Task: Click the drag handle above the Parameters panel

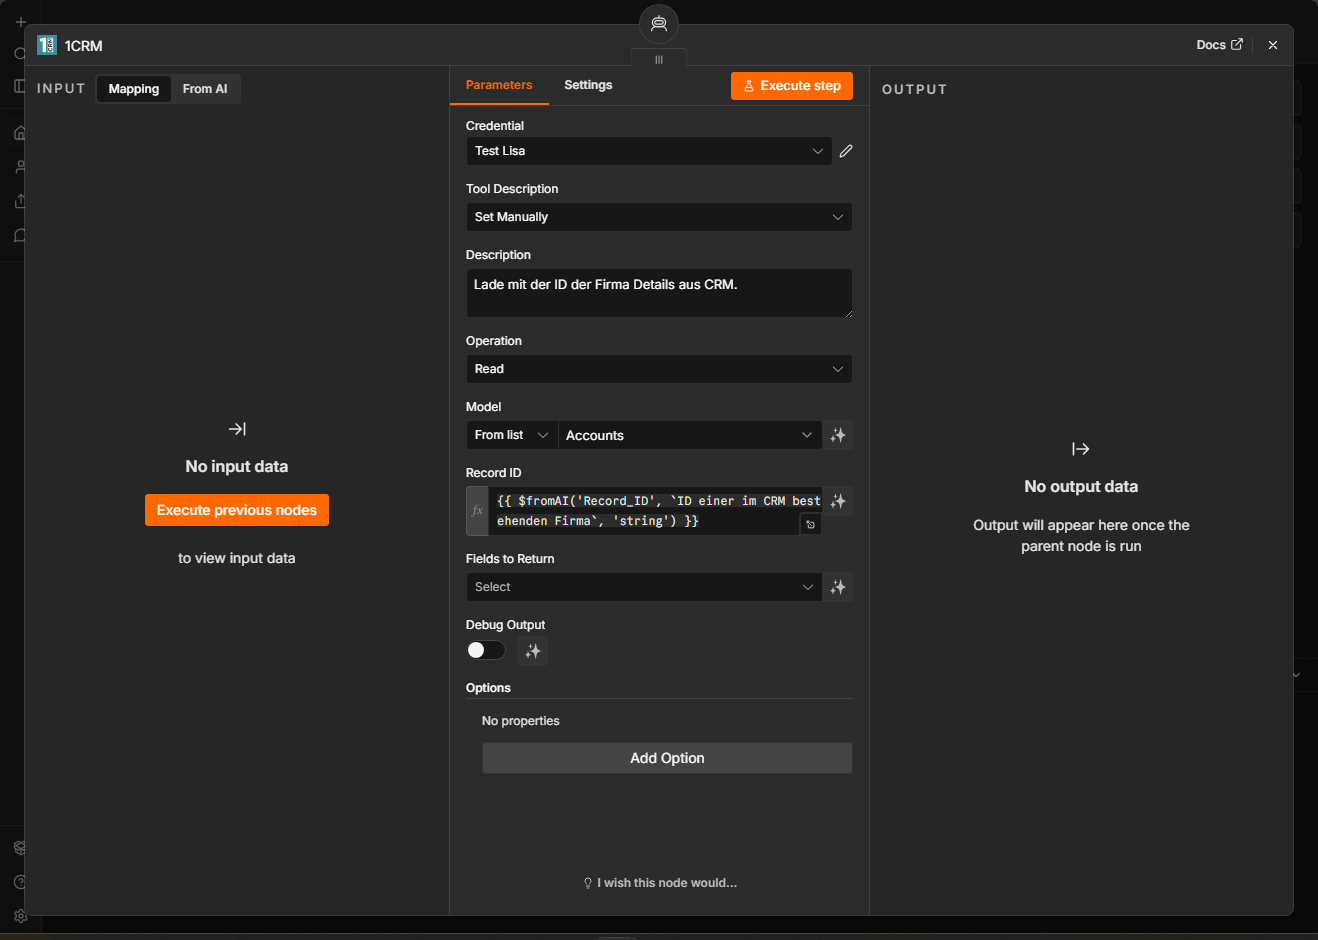Action: coord(659,59)
